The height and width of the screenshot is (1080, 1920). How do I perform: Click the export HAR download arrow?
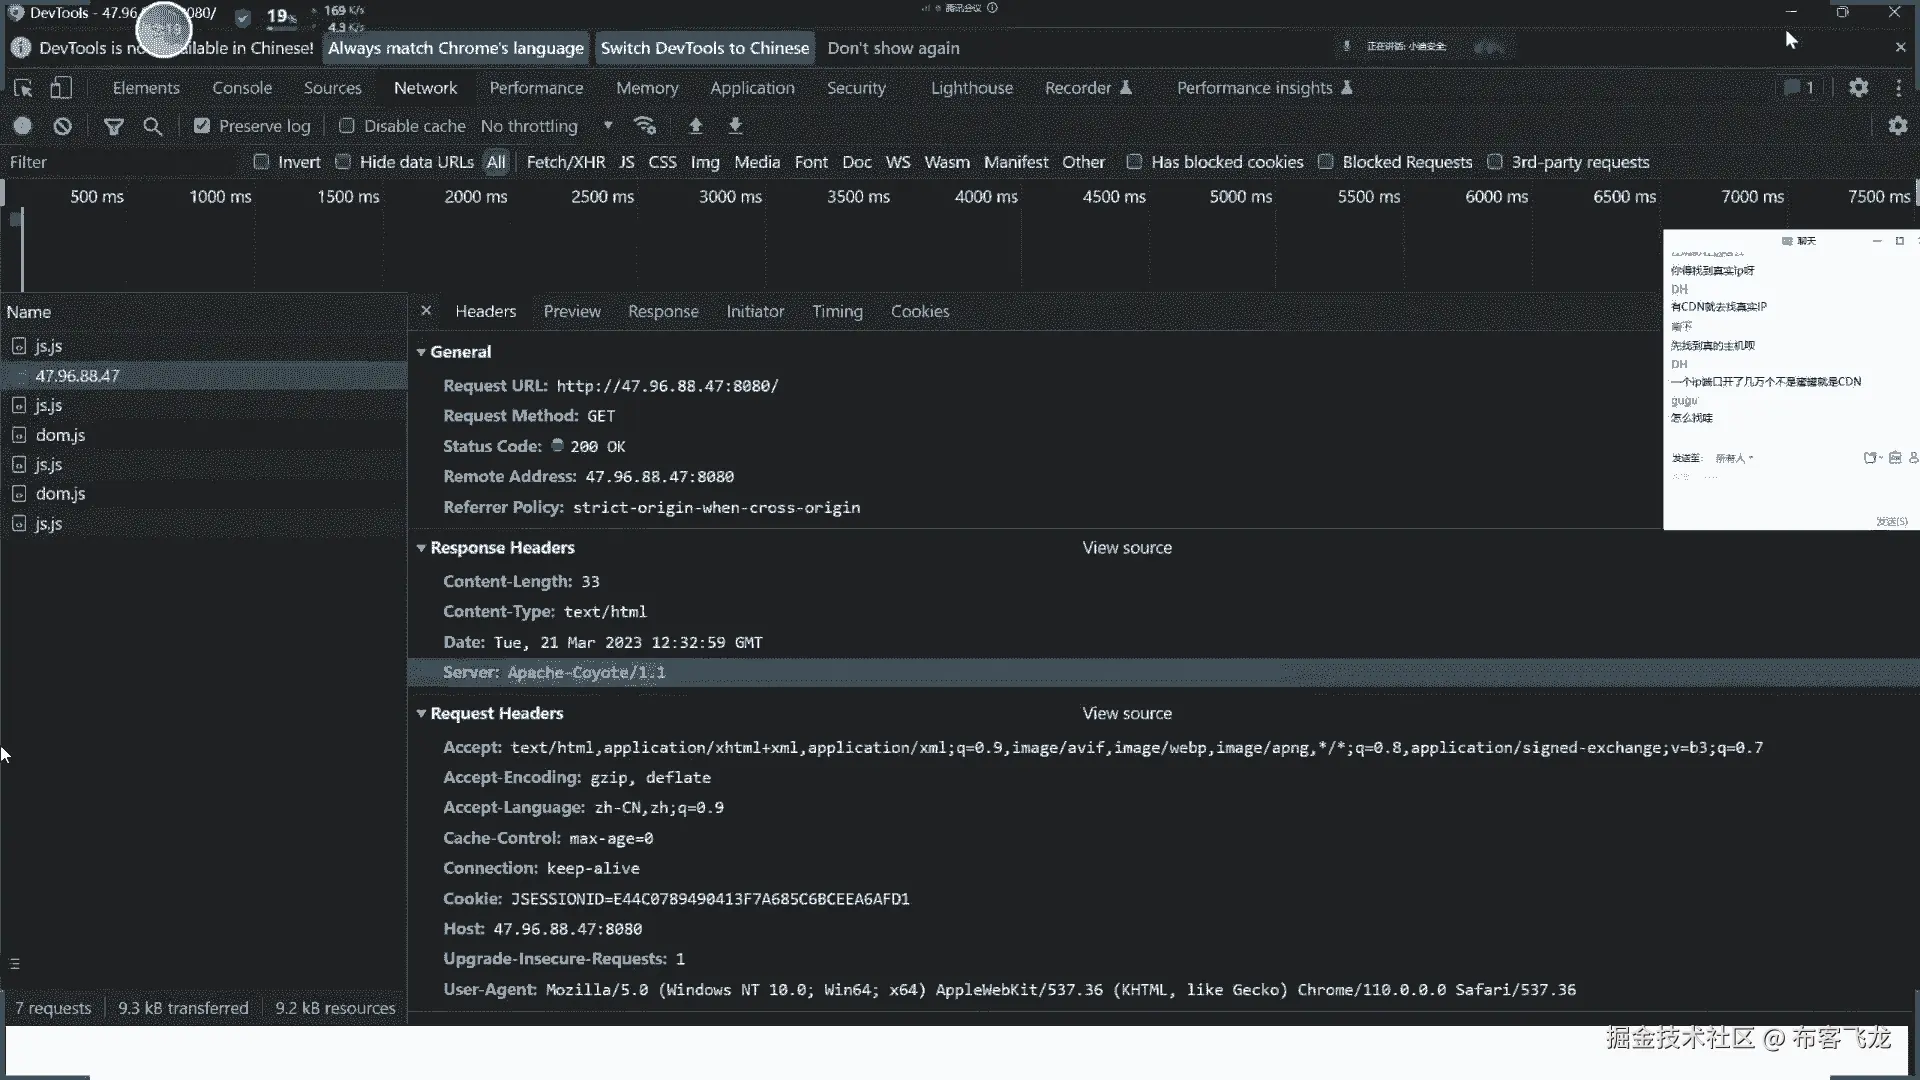coord(735,126)
